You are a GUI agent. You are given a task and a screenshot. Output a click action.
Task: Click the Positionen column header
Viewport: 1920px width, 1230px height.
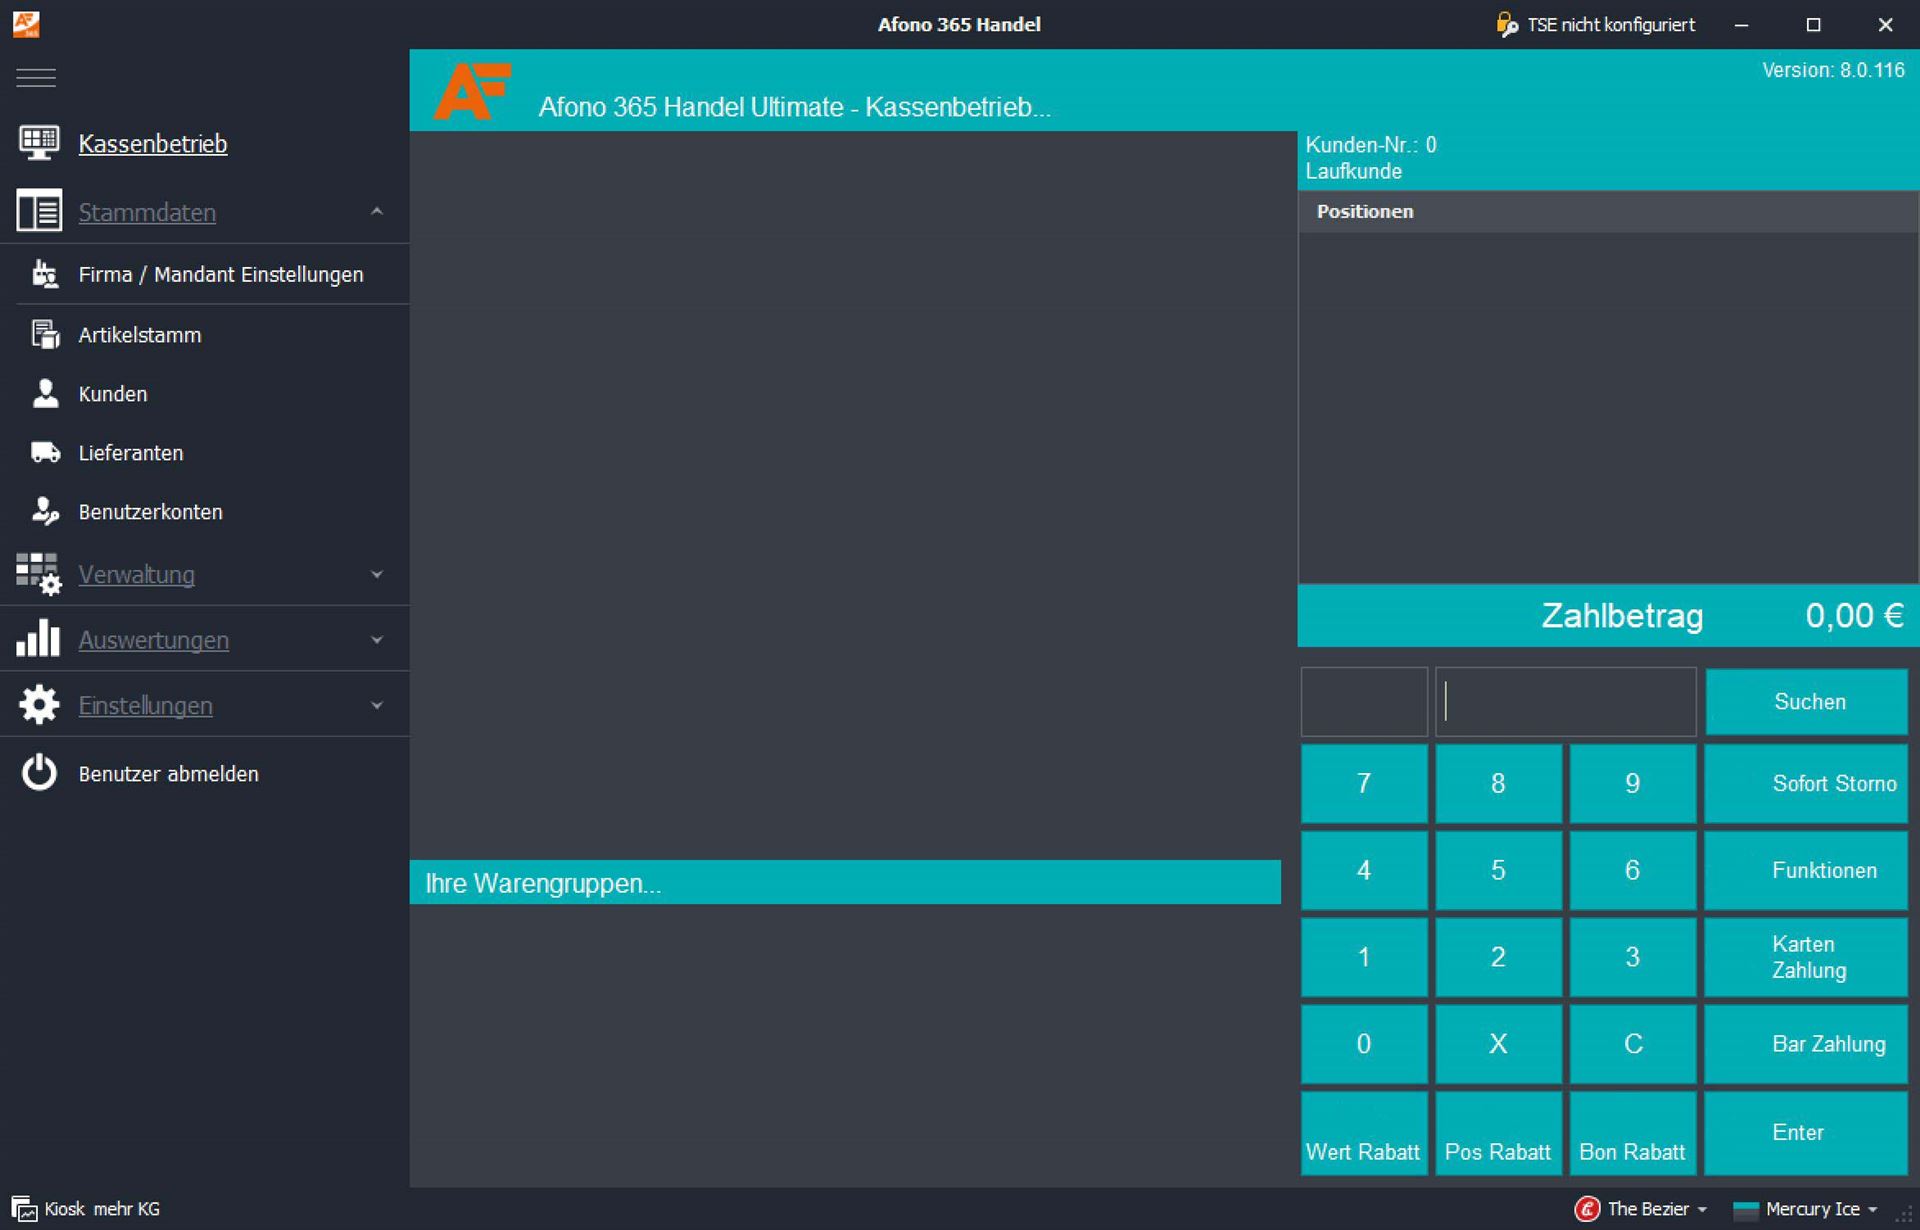coord(1608,212)
